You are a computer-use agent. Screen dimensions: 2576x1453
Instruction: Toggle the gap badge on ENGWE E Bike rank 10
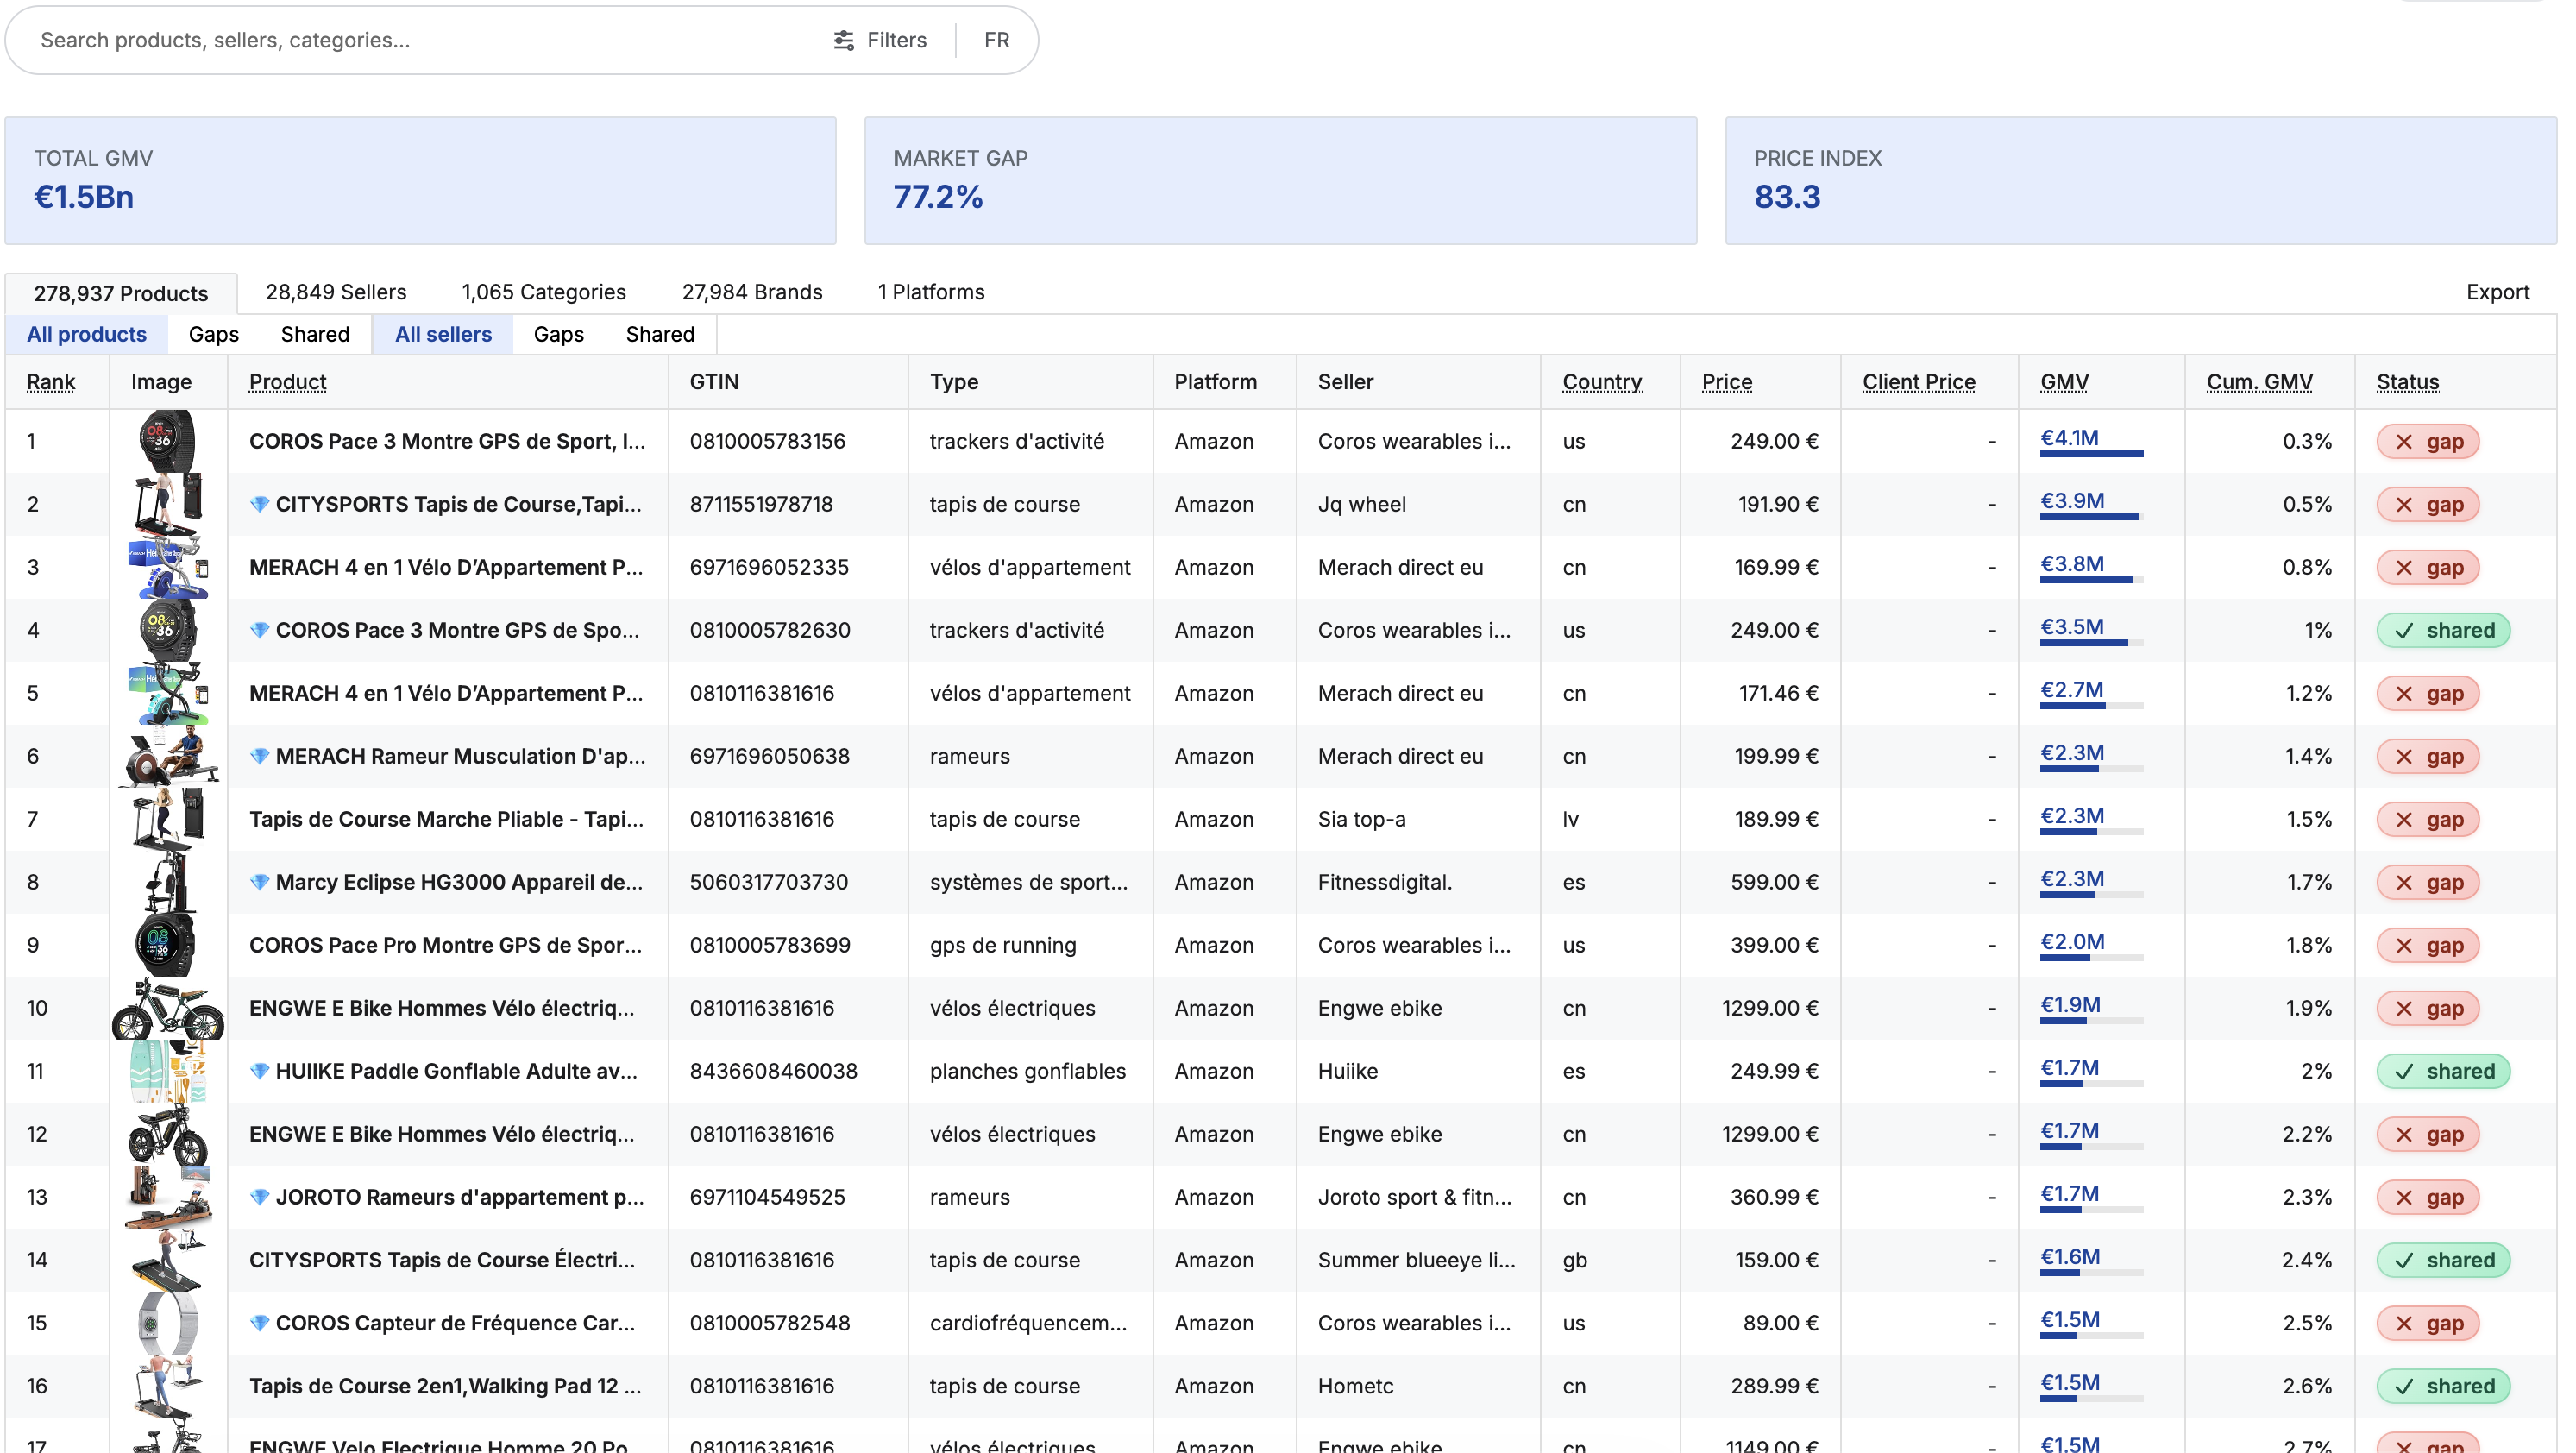(2428, 1008)
